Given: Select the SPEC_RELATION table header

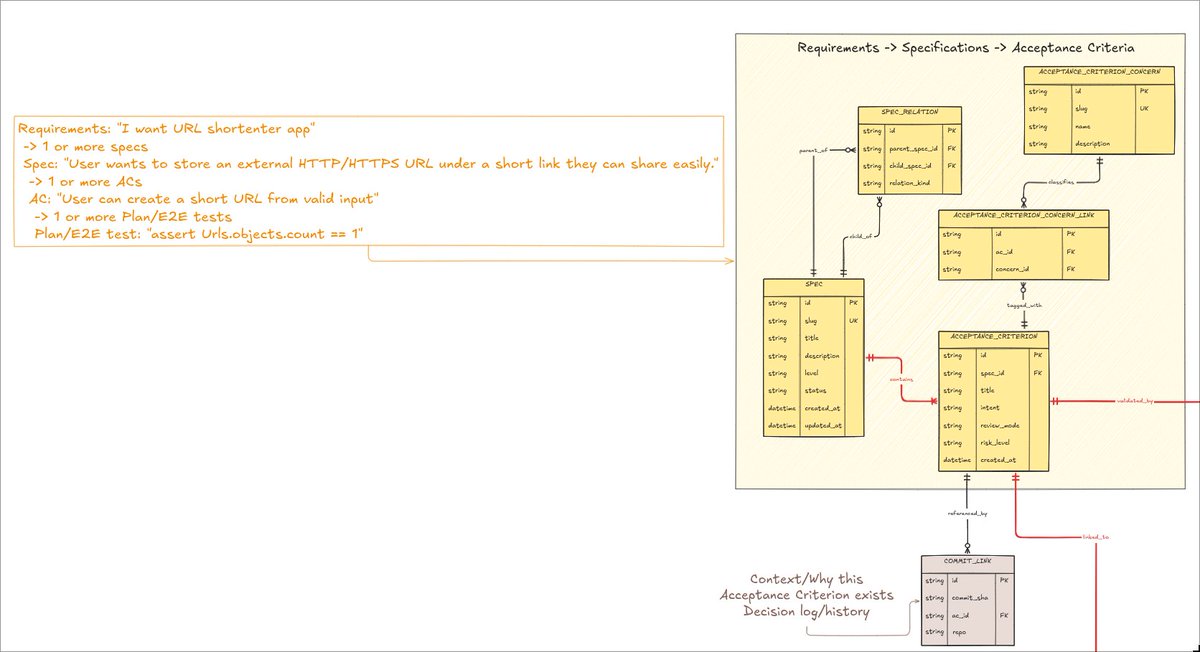Looking at the screenshot, I should tap(911, 113).
